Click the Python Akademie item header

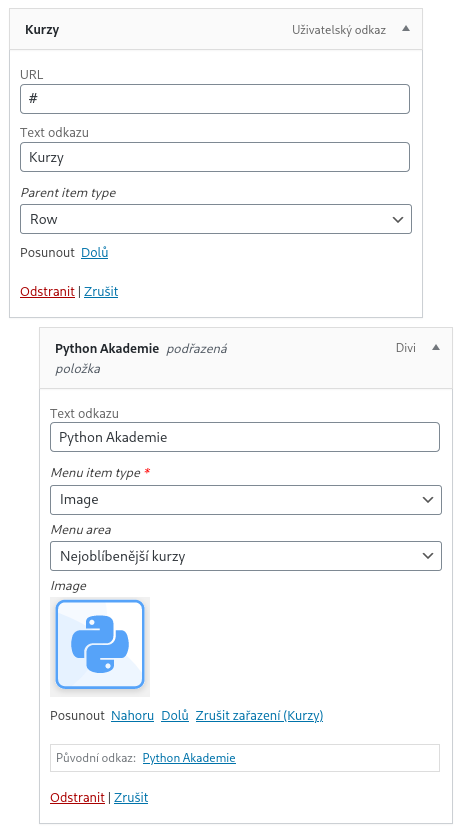[246, 358]
